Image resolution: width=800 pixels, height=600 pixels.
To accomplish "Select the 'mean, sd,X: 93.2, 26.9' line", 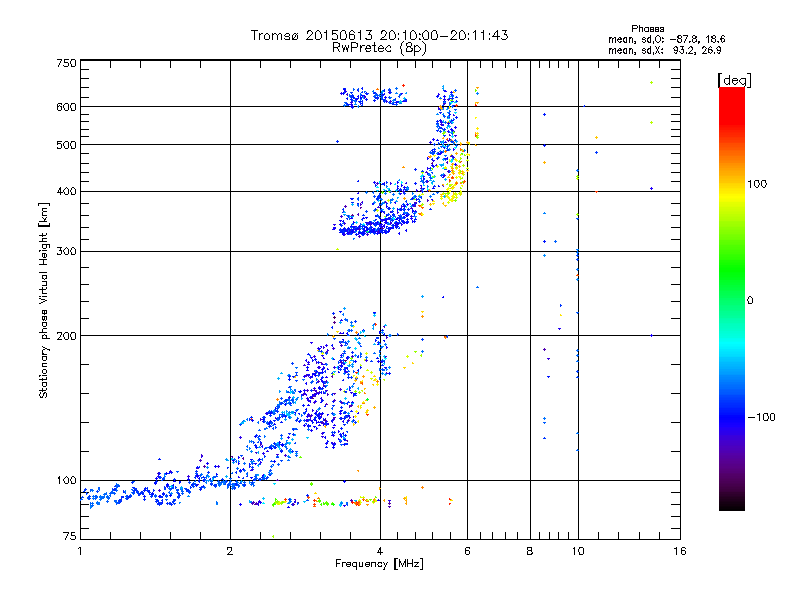I will pos(664,50).
